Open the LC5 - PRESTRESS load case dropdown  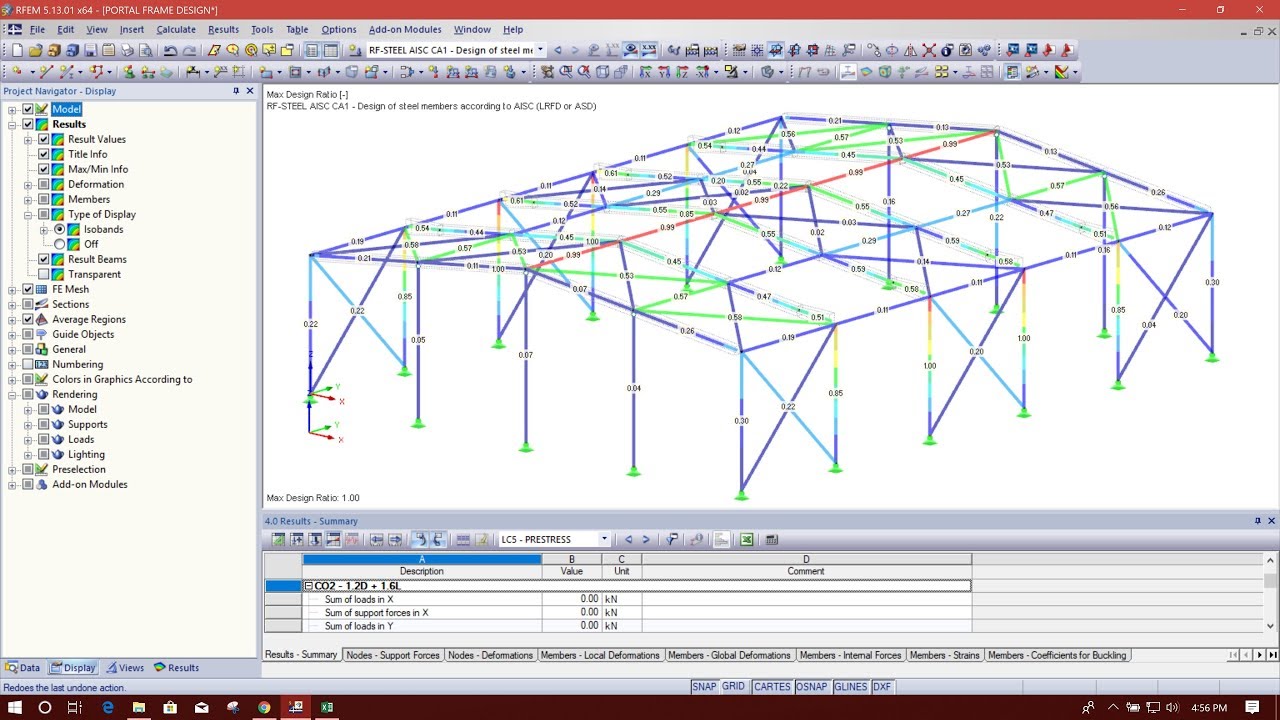pyautogui.click(x=604, y=539)
